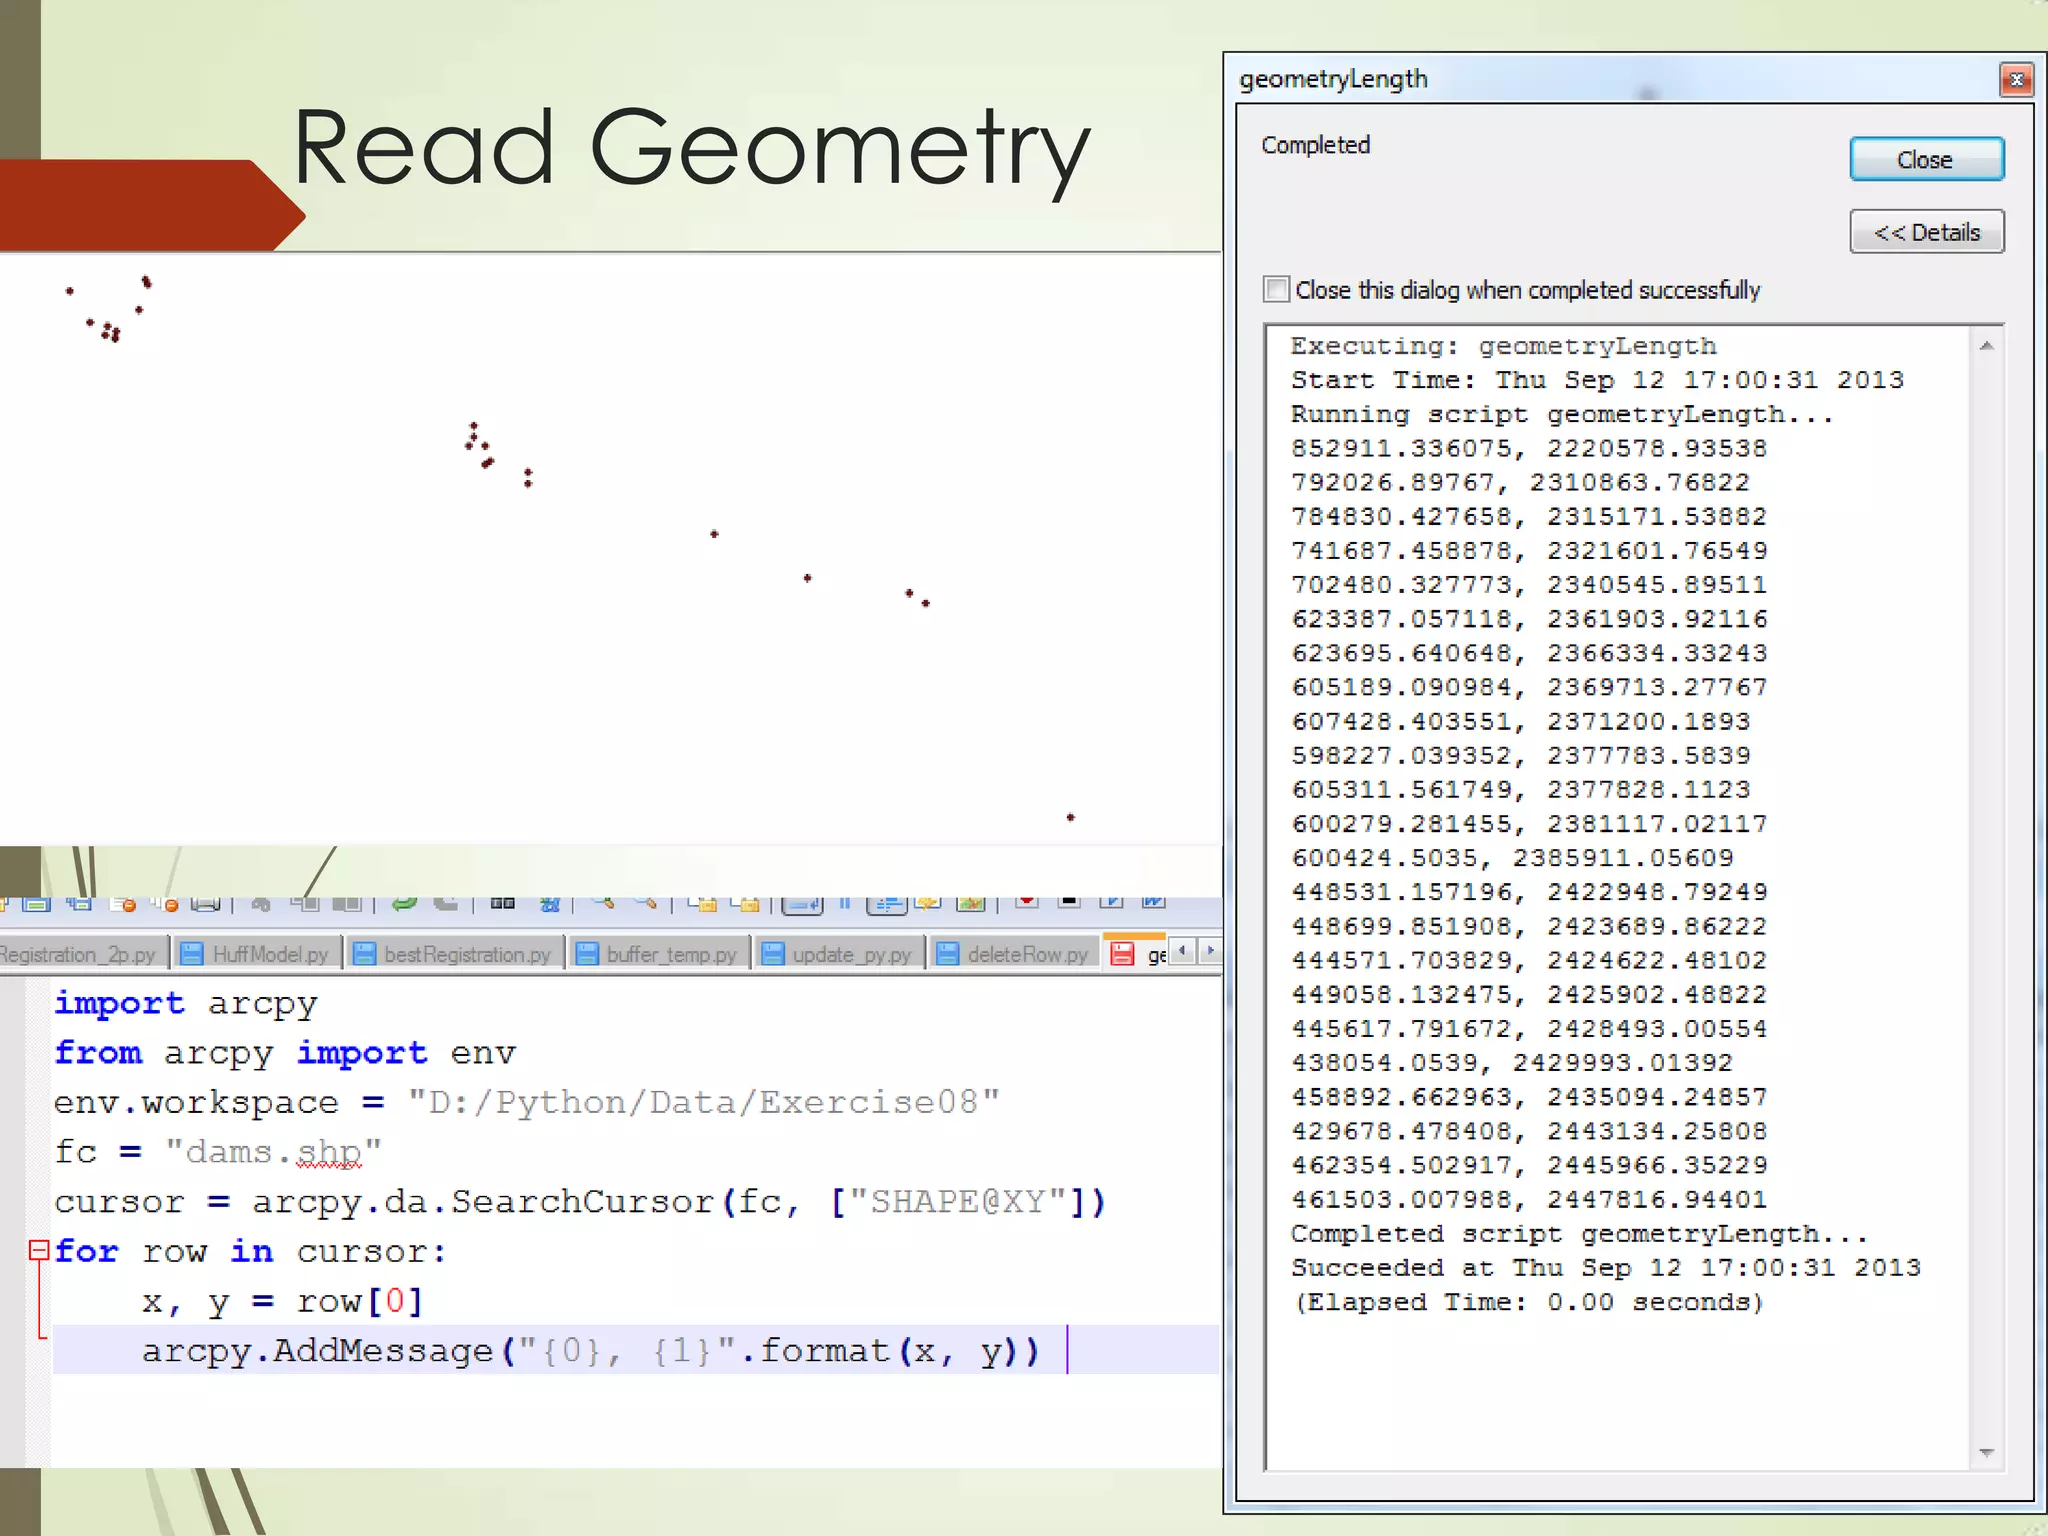Select the active red-disk unsaved tab
Image resolution: width=2048 pixels, height=1536 pixels.
[1137, 953]
